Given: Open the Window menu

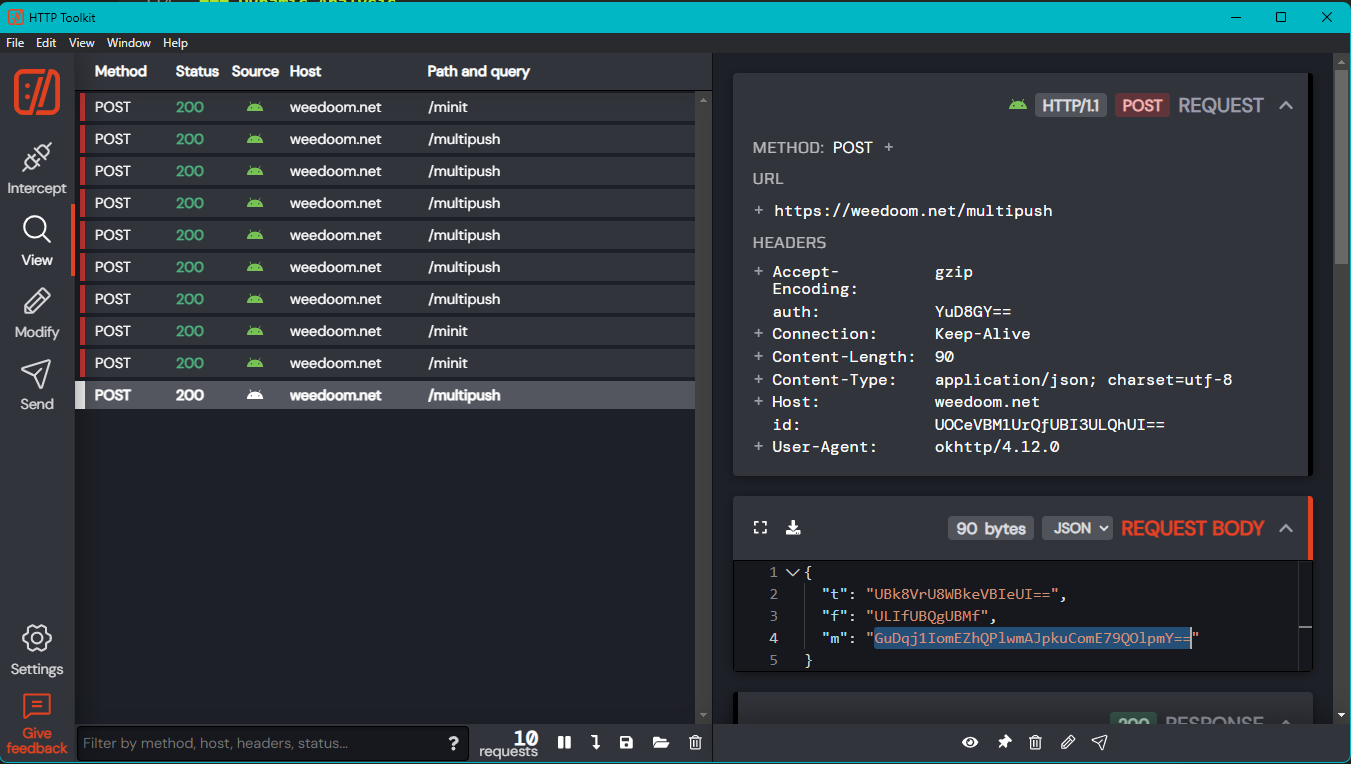Looking at the screenshot, I should coord(129,43).
